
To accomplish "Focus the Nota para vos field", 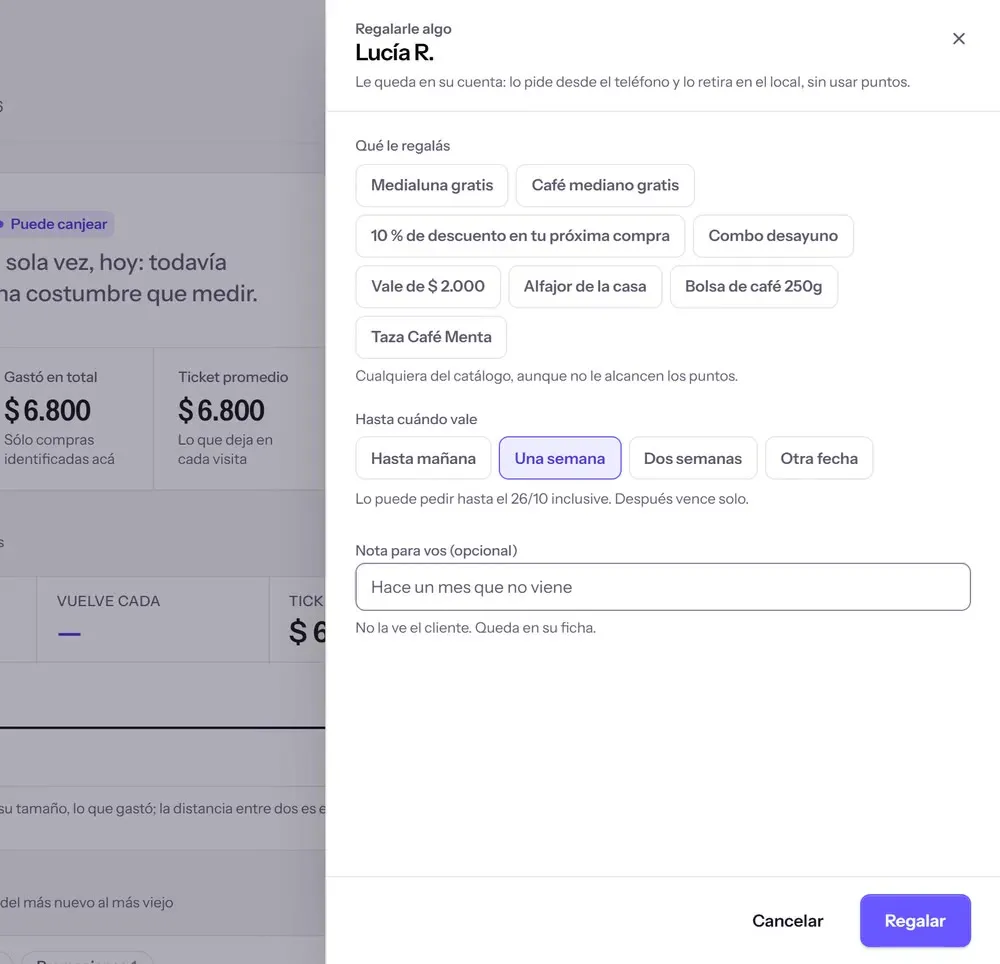I will 663,587.
